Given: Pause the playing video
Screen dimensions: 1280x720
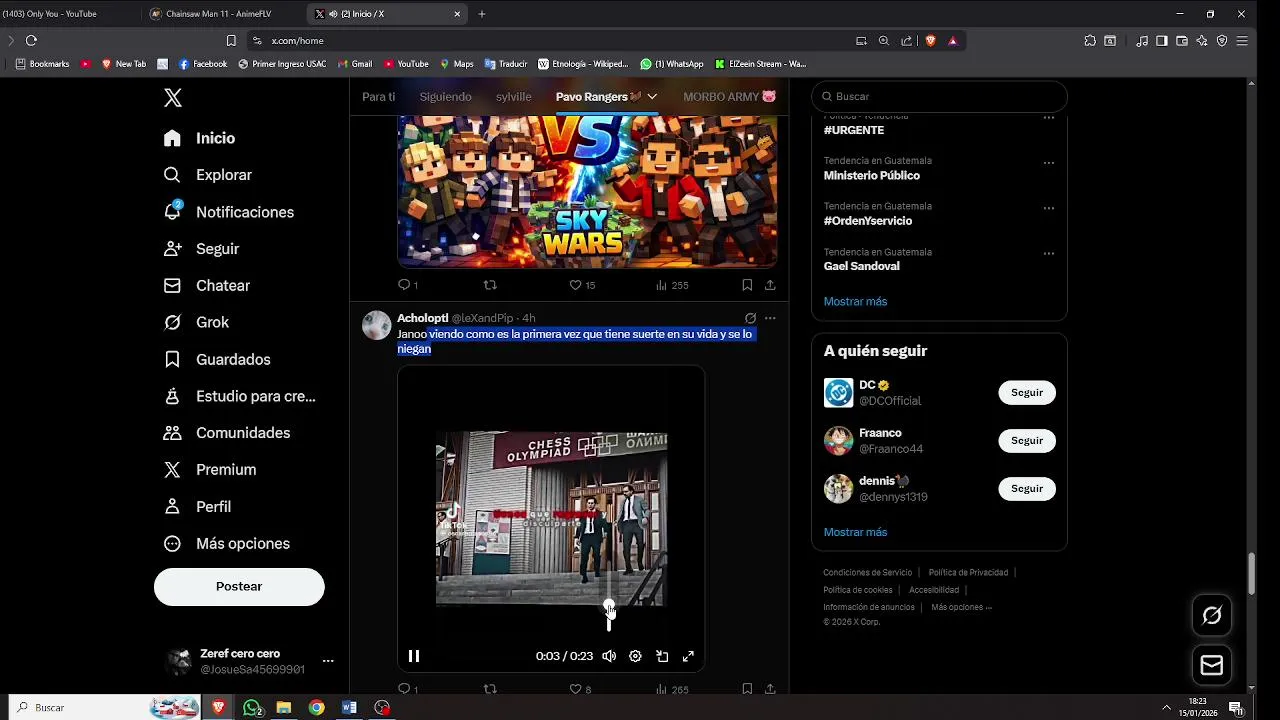Looking at the screenshot, I should coord(413,656).
